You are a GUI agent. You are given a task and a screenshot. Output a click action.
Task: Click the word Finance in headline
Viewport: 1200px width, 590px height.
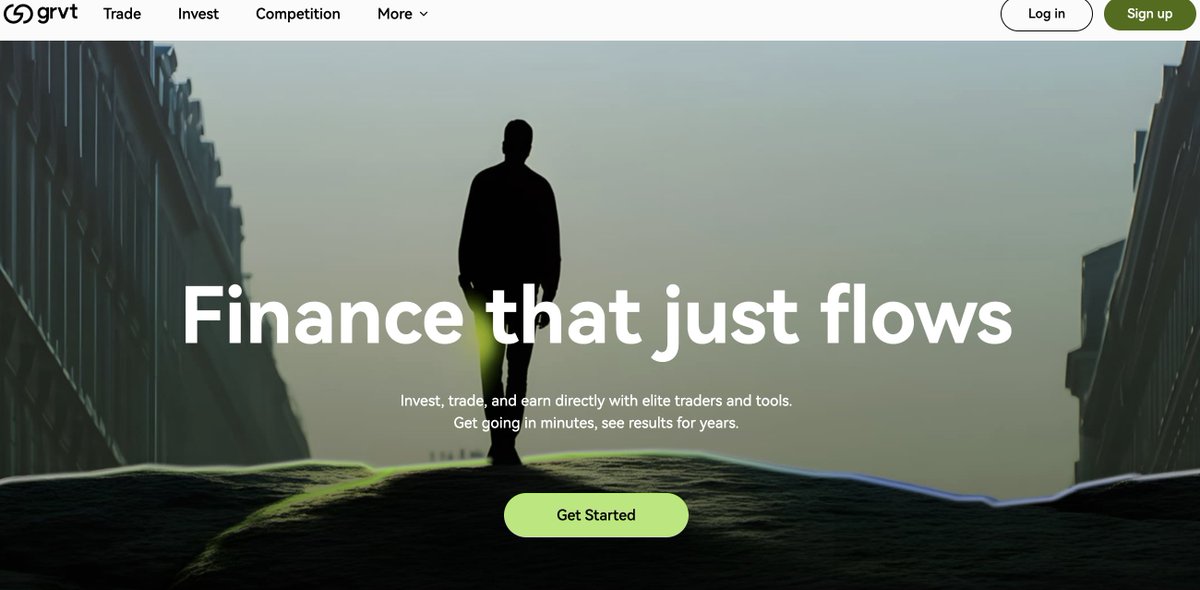322,315
